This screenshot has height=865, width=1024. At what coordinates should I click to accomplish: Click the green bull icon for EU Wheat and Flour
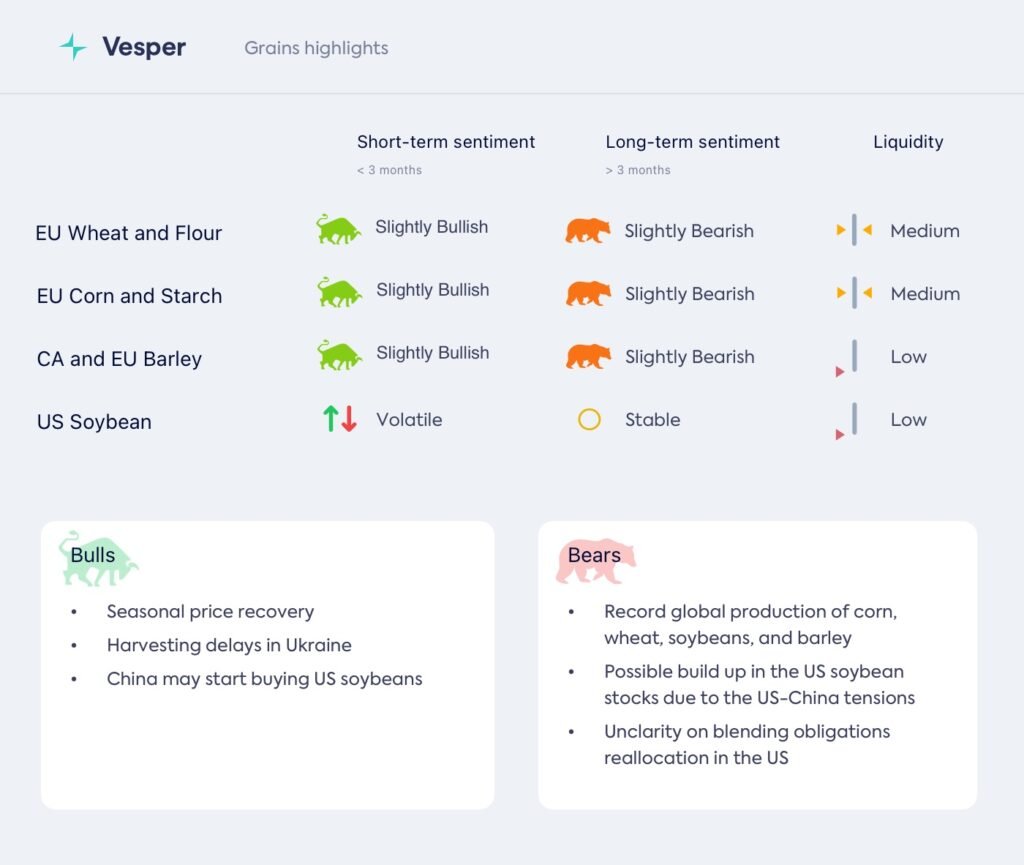338,229
